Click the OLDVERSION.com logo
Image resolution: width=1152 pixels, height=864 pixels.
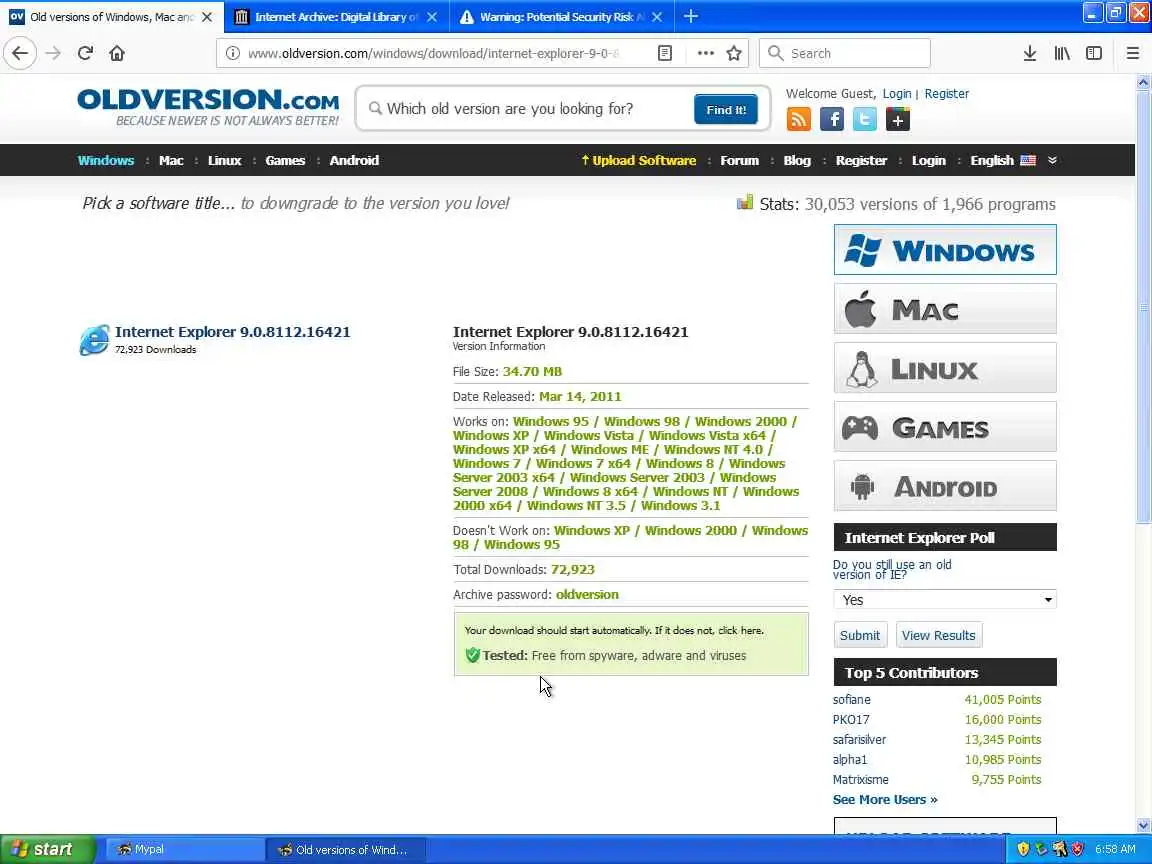tap(208, 107)
